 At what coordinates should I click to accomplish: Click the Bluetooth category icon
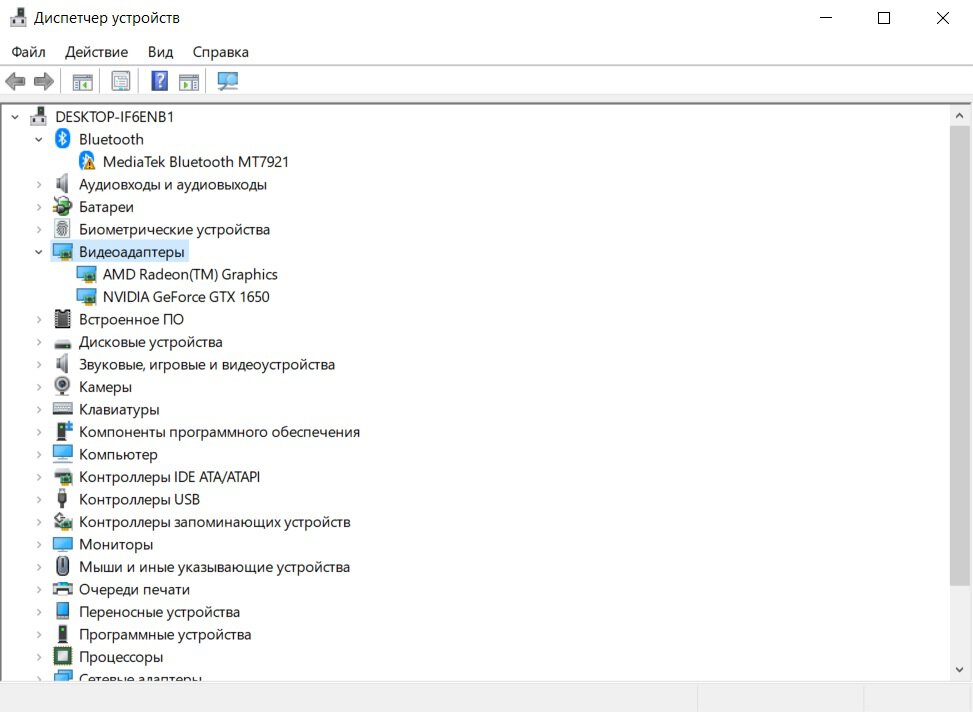point(63,139)
